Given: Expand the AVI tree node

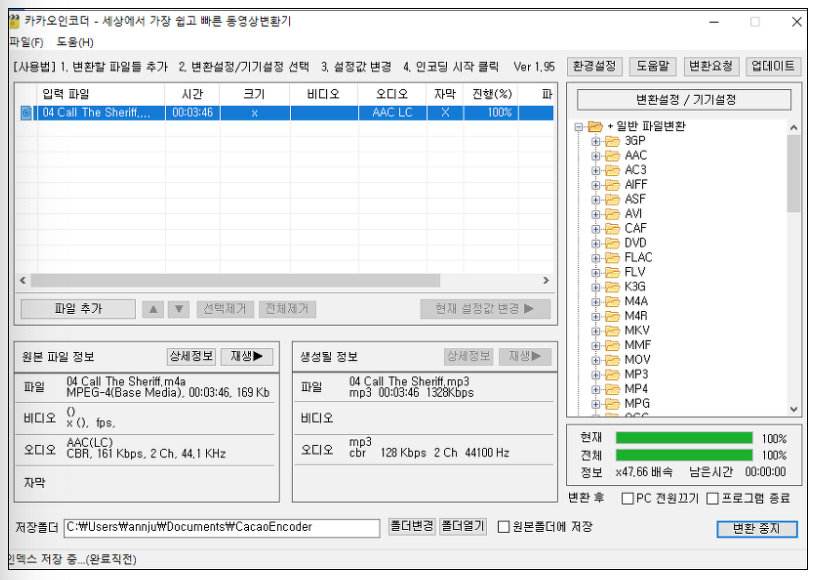Looking at the screenshot, I should point(596,214).
